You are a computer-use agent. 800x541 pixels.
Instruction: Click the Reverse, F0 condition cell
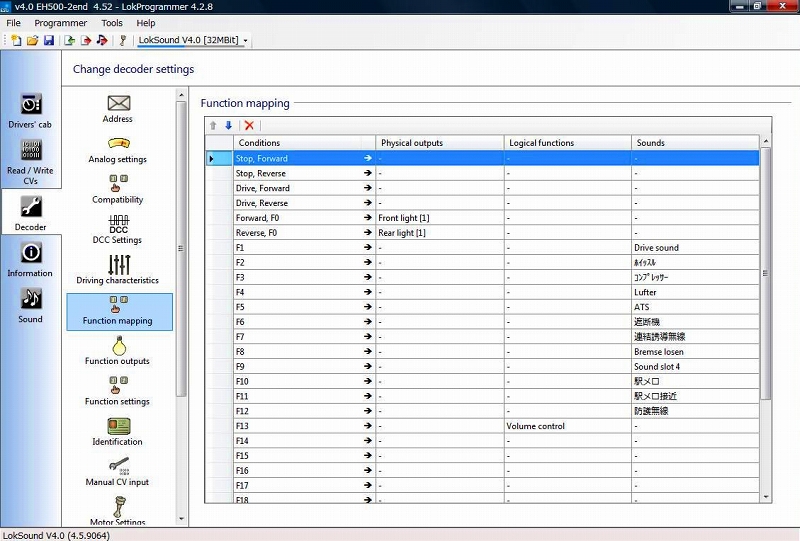point(305,233)
